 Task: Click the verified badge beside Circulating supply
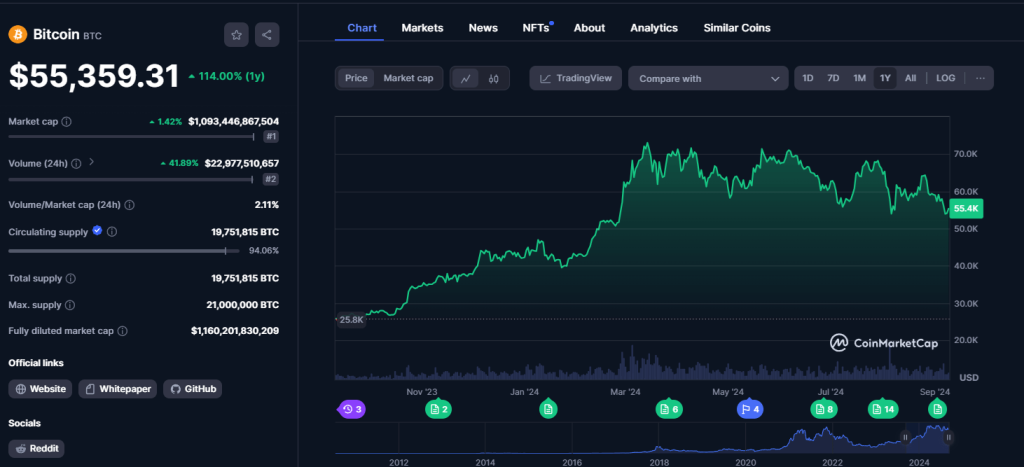point(97,231)
